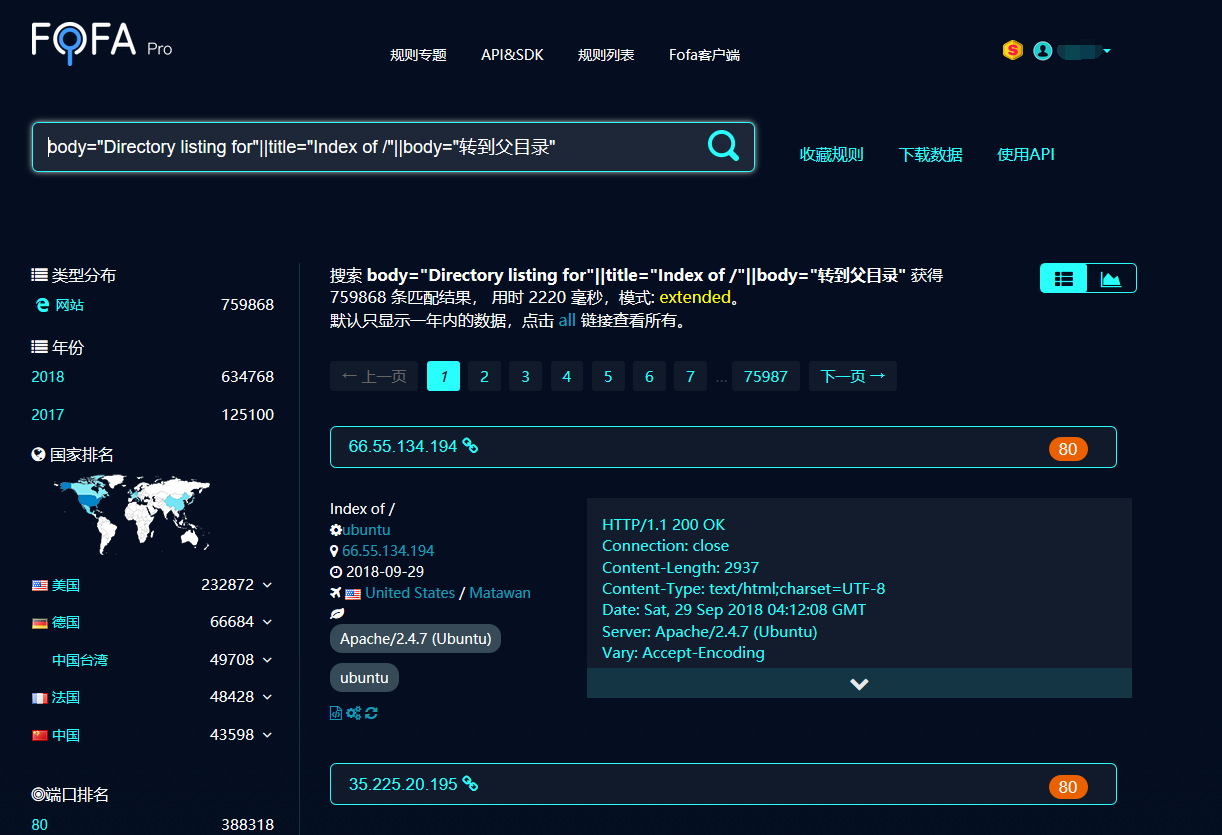Open the API&SDK menu item
This screenshot has height=835, width=1222.
point(512,55)
